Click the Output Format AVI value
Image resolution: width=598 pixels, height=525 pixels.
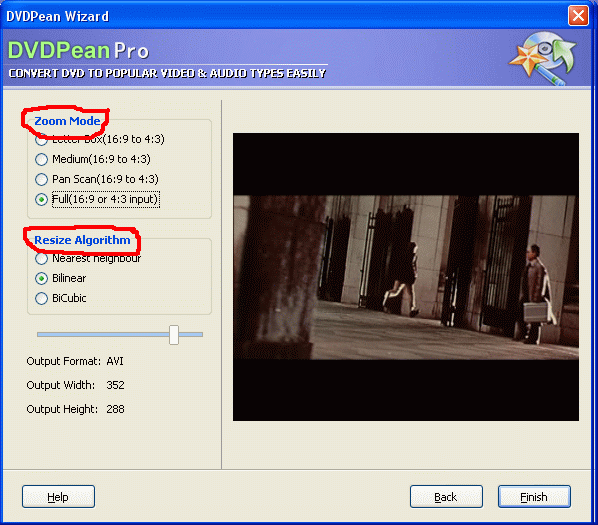(115, 361)
